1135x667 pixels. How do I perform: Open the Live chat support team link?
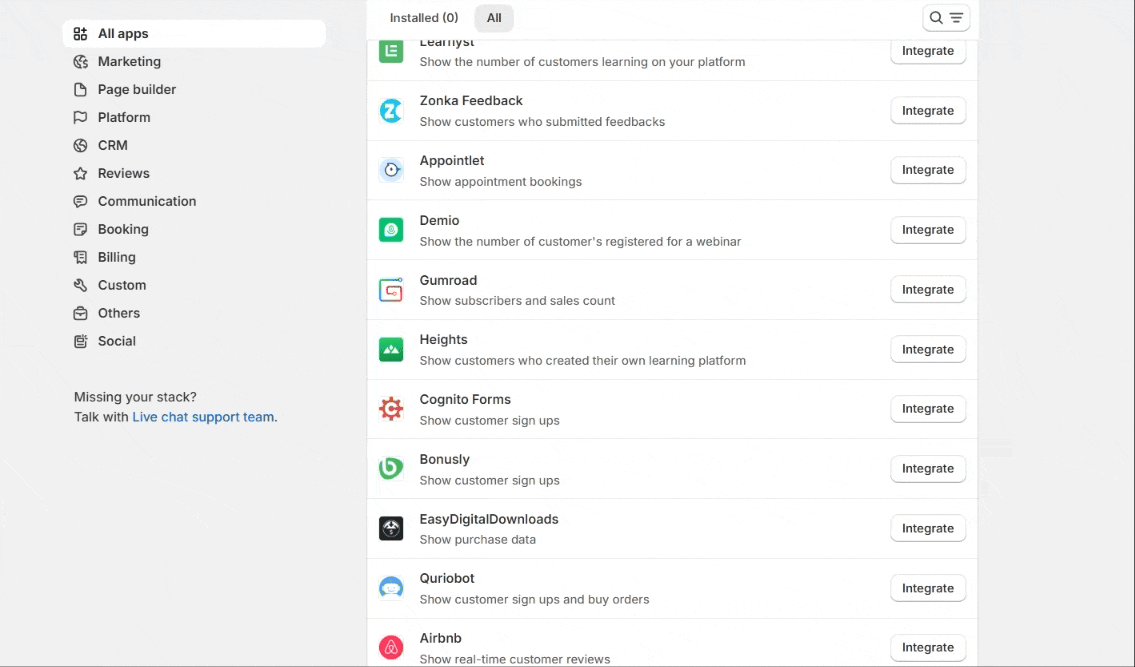pos(203,417)
